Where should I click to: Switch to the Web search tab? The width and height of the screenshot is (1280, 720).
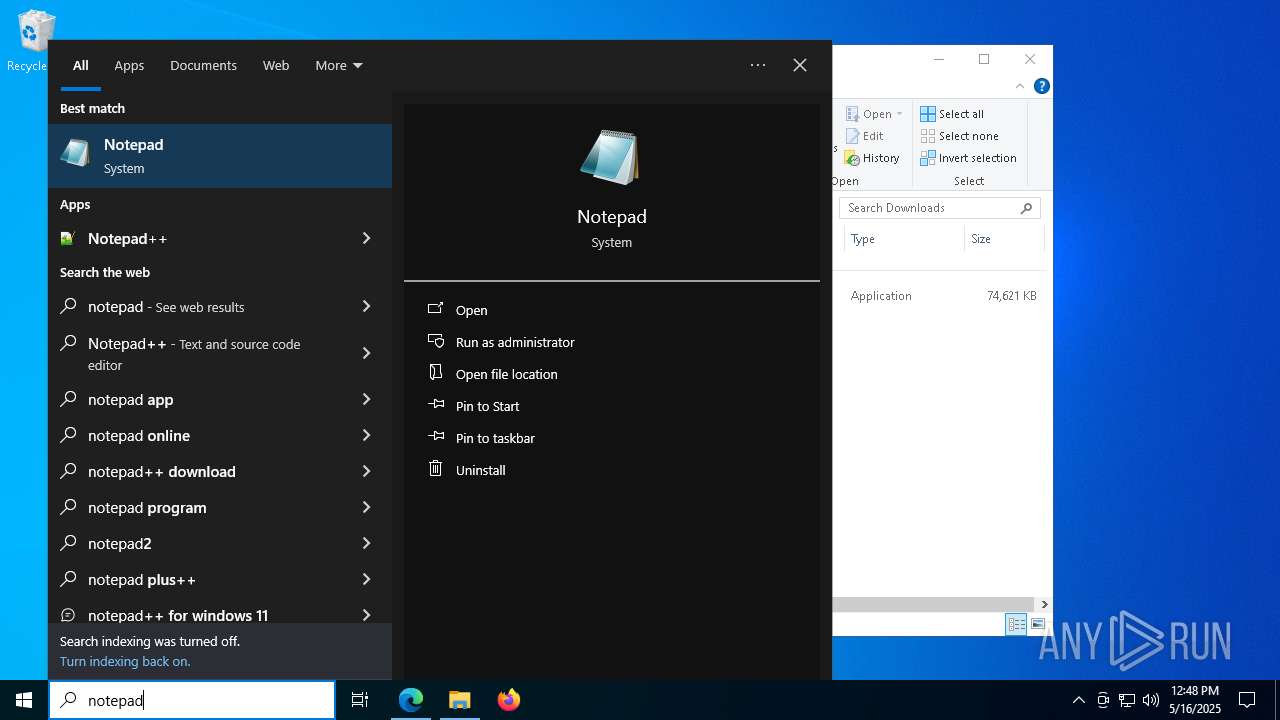pyautogui.click(x=276, y=65)
